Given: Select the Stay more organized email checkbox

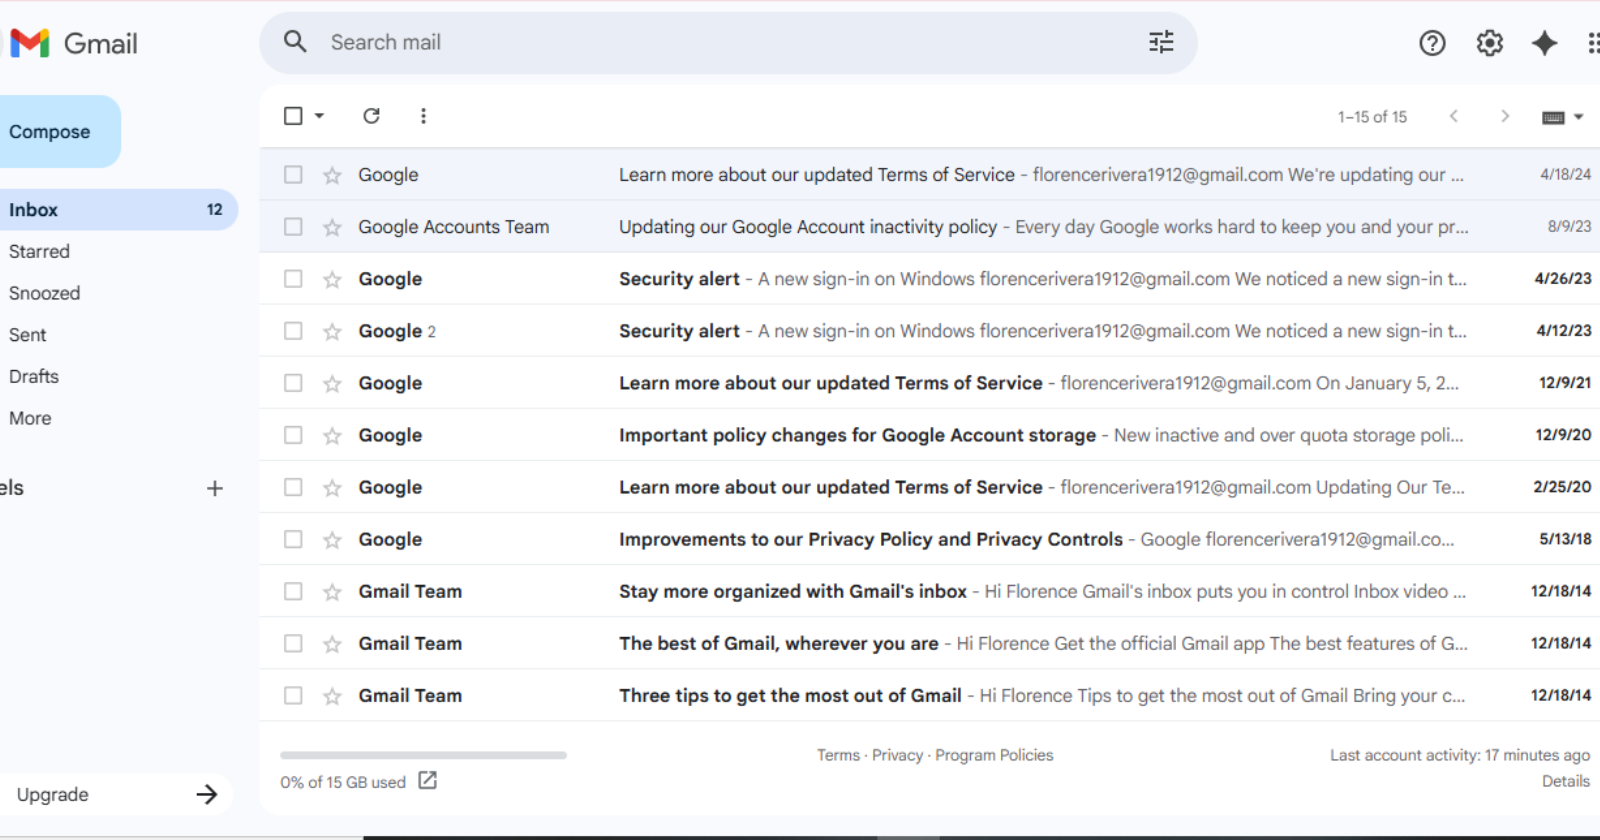Looking at the screenshot, I should click(293, 591).
